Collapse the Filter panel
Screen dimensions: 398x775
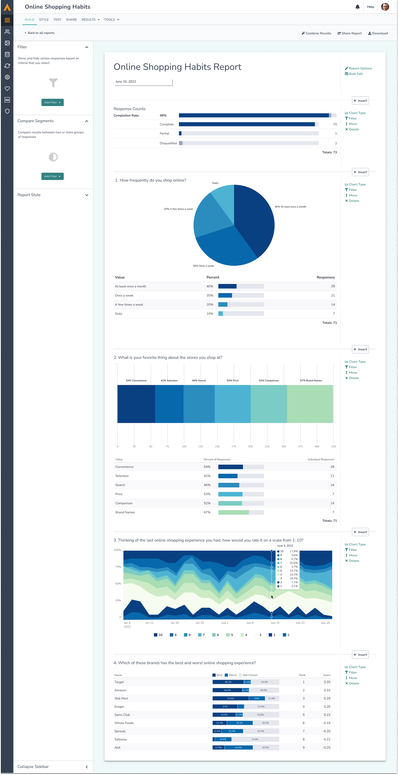(87, 47)
